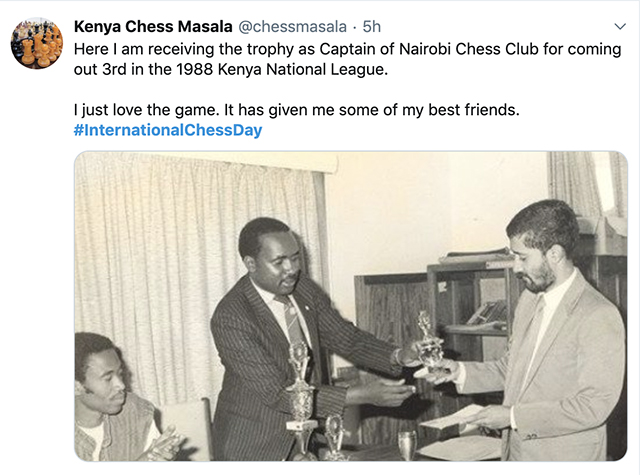Open the #InternationalChessDay hashtag
Viewport: 640px width, 475px height.
[x=168, y=130]
